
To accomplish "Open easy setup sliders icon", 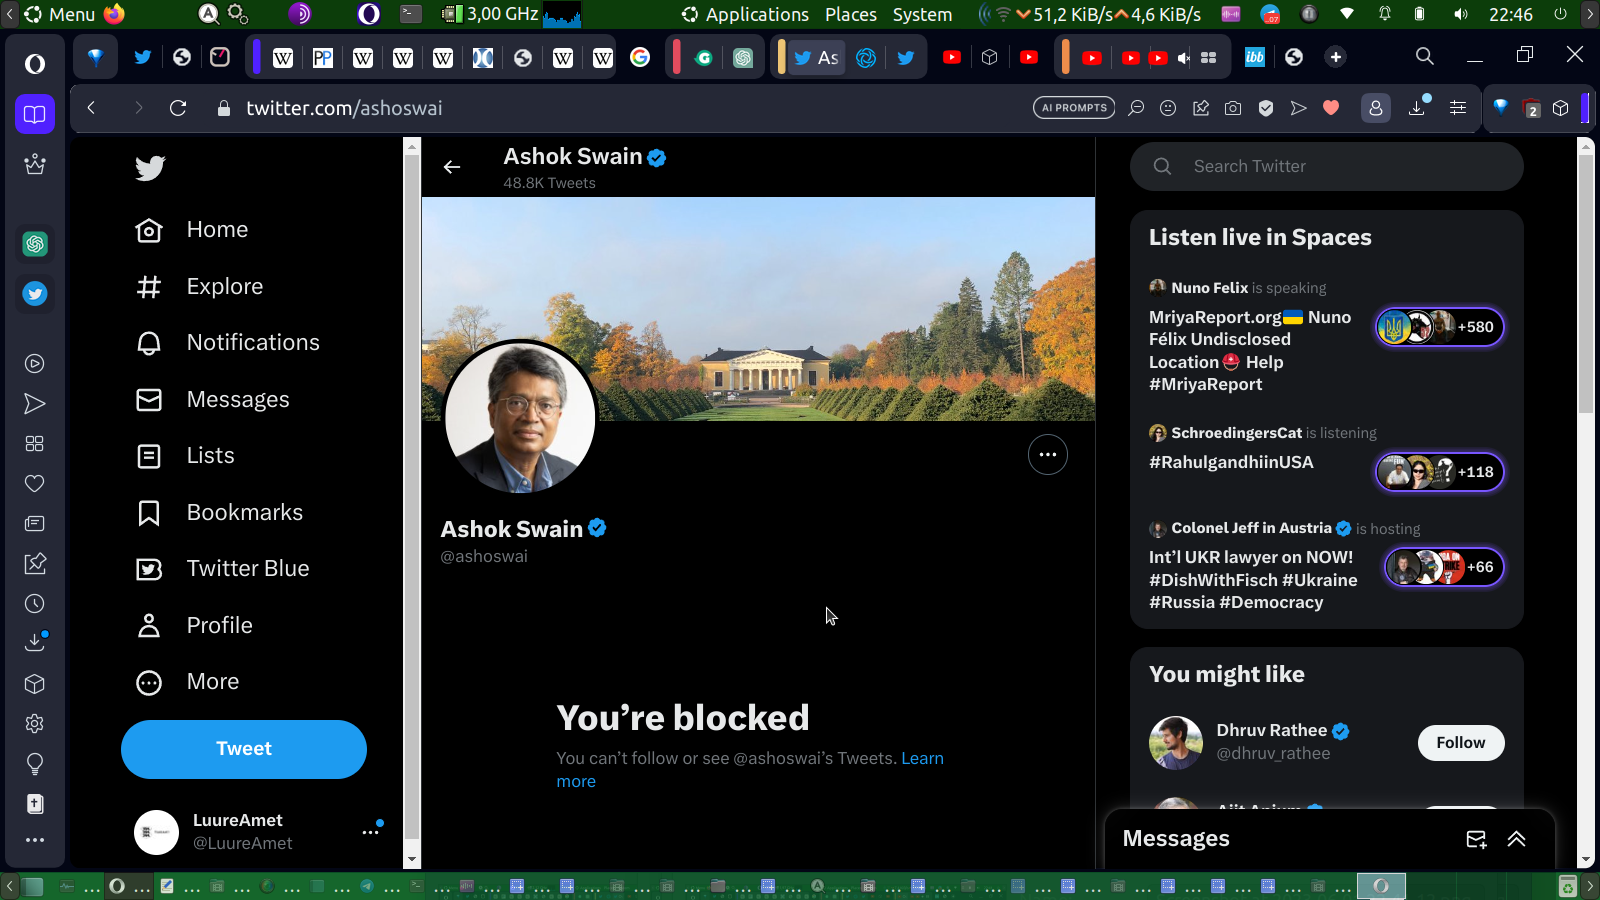I will (1458, 108).
